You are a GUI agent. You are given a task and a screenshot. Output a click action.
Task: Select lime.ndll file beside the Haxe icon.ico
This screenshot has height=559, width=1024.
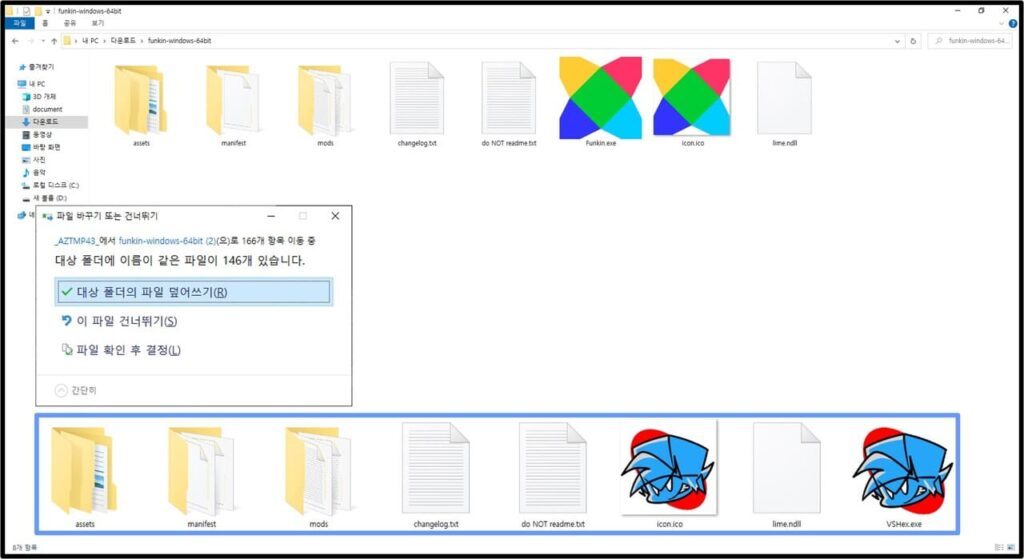pyautogui.click(x=784, y=99)
